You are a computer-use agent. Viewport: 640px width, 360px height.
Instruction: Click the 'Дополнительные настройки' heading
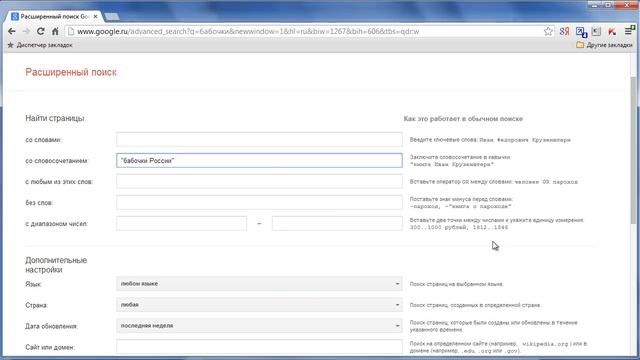click(56, 265)
